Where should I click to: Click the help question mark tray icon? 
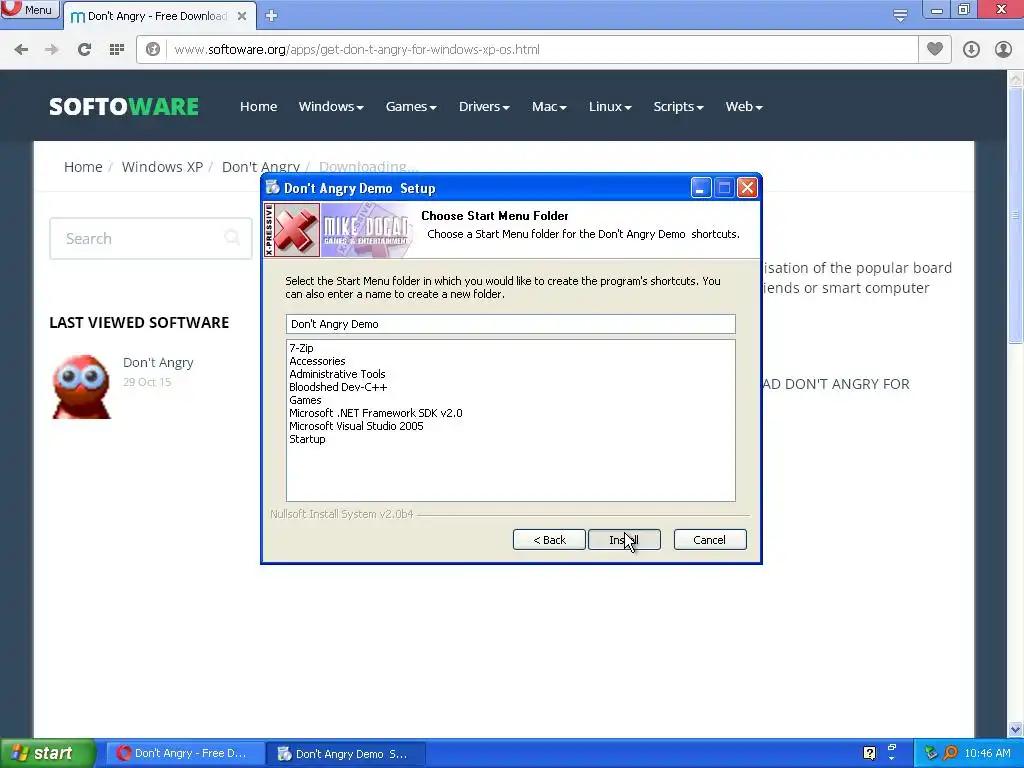tap(869, 753)
